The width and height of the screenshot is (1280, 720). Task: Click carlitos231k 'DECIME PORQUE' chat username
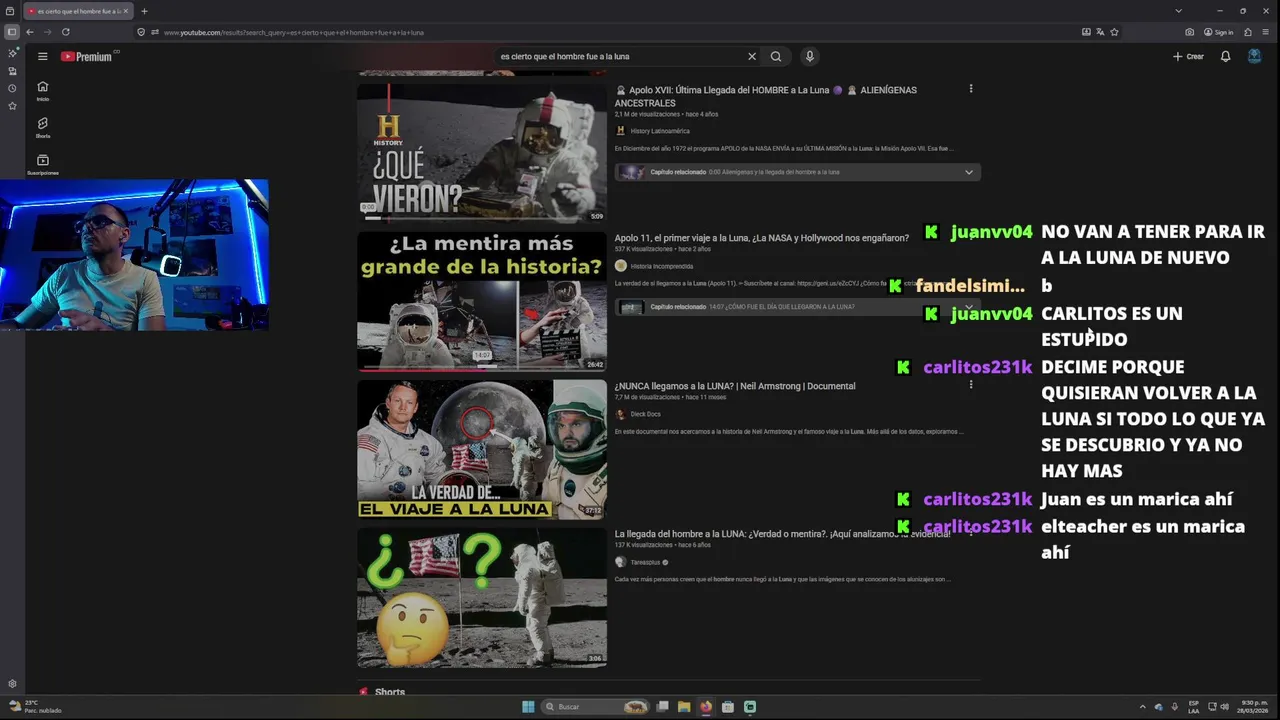coord(977,367)
